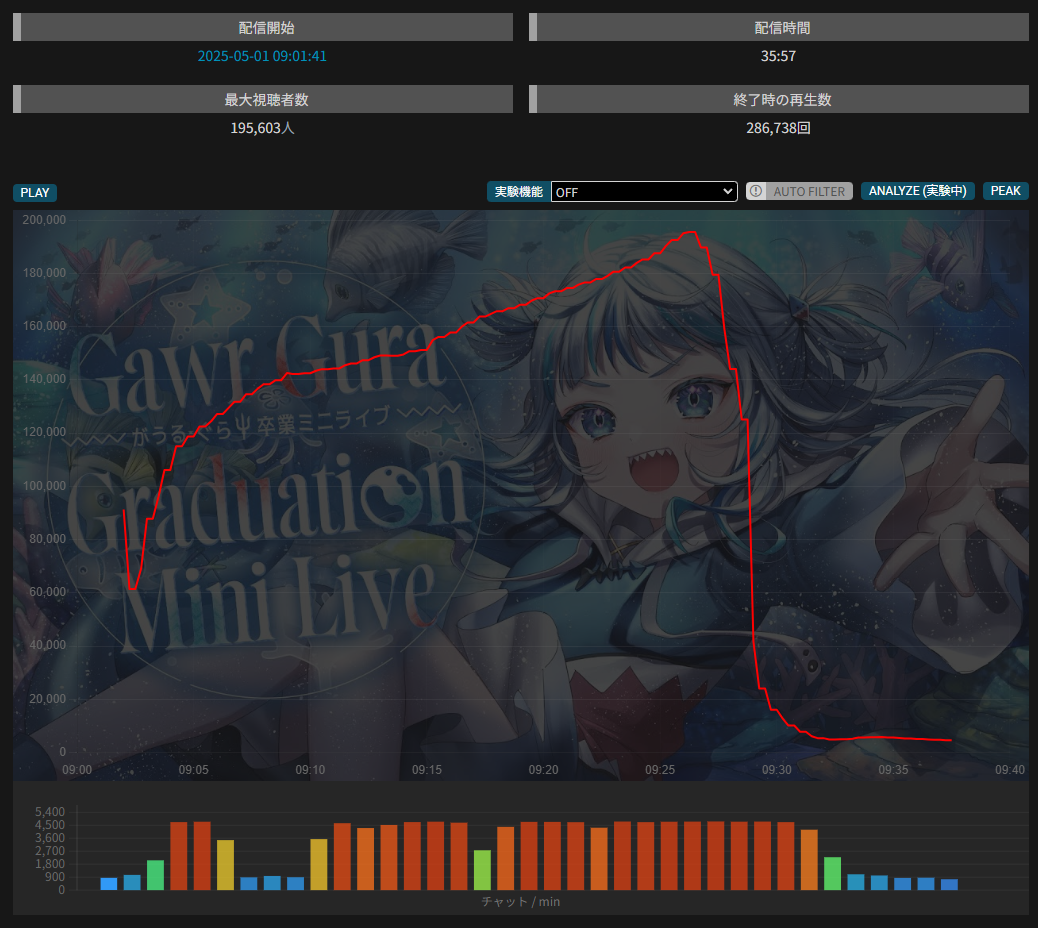The height and width of the screenshot is (928, 1038).
Task: Click the 5,400 label on the chat axis
Action: (x=50, y=812)
